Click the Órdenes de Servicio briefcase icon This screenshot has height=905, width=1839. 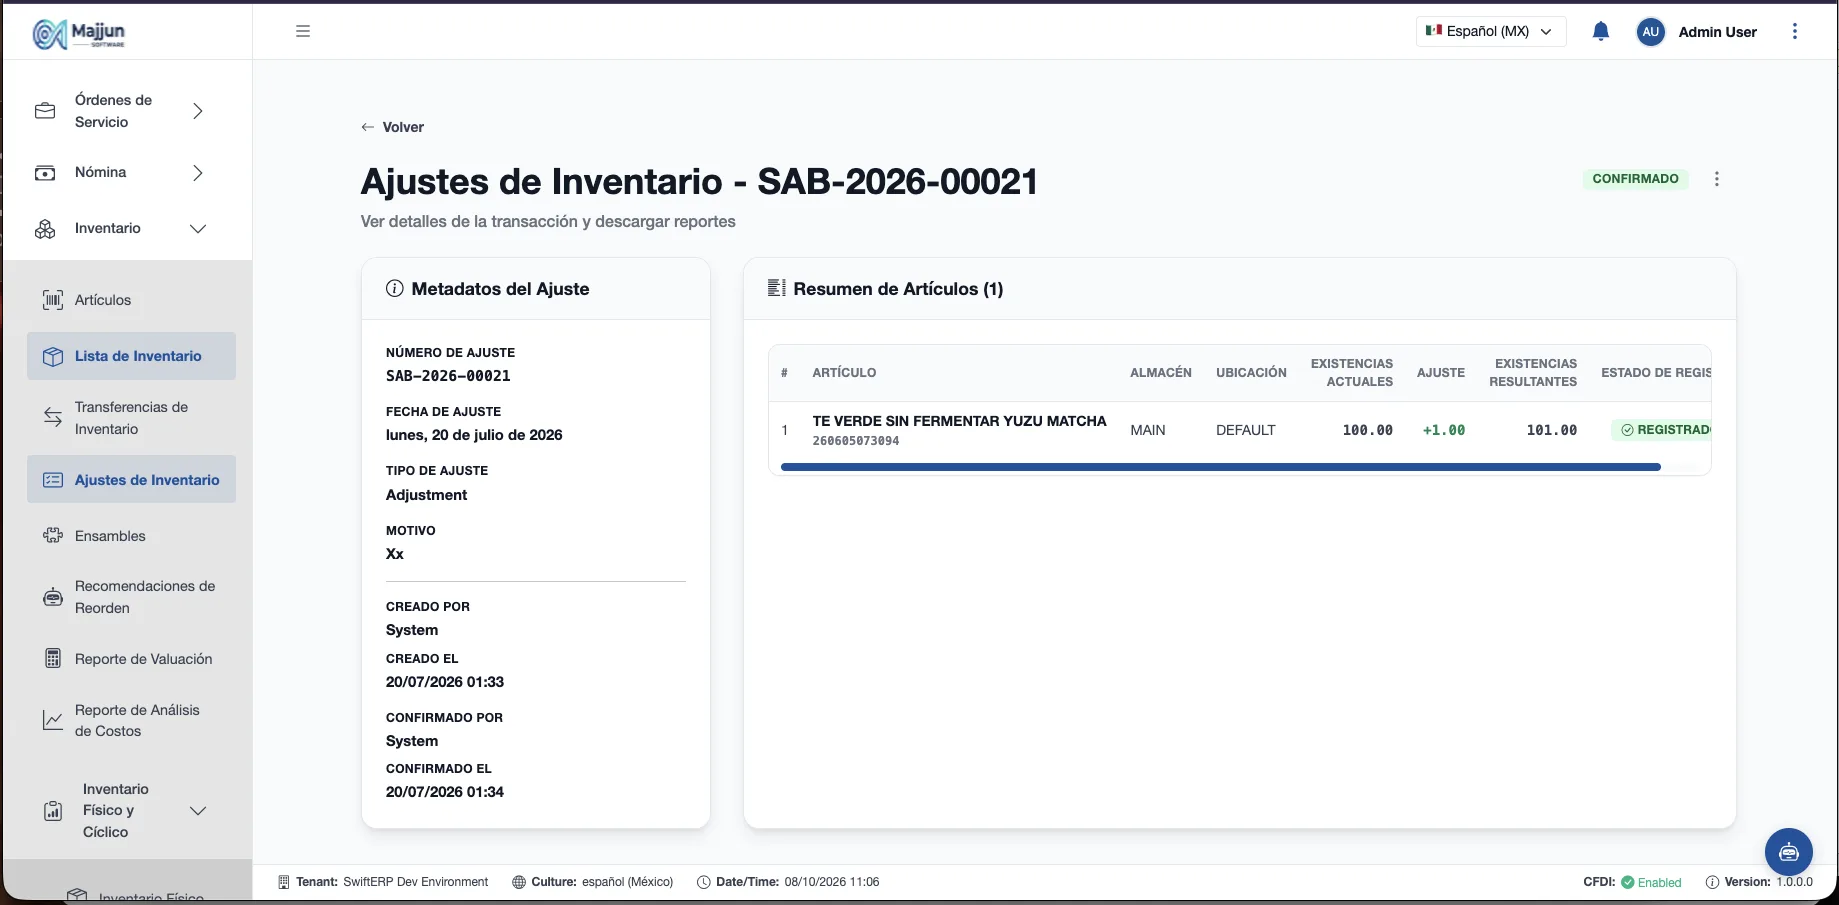click(x=45, y=111)
